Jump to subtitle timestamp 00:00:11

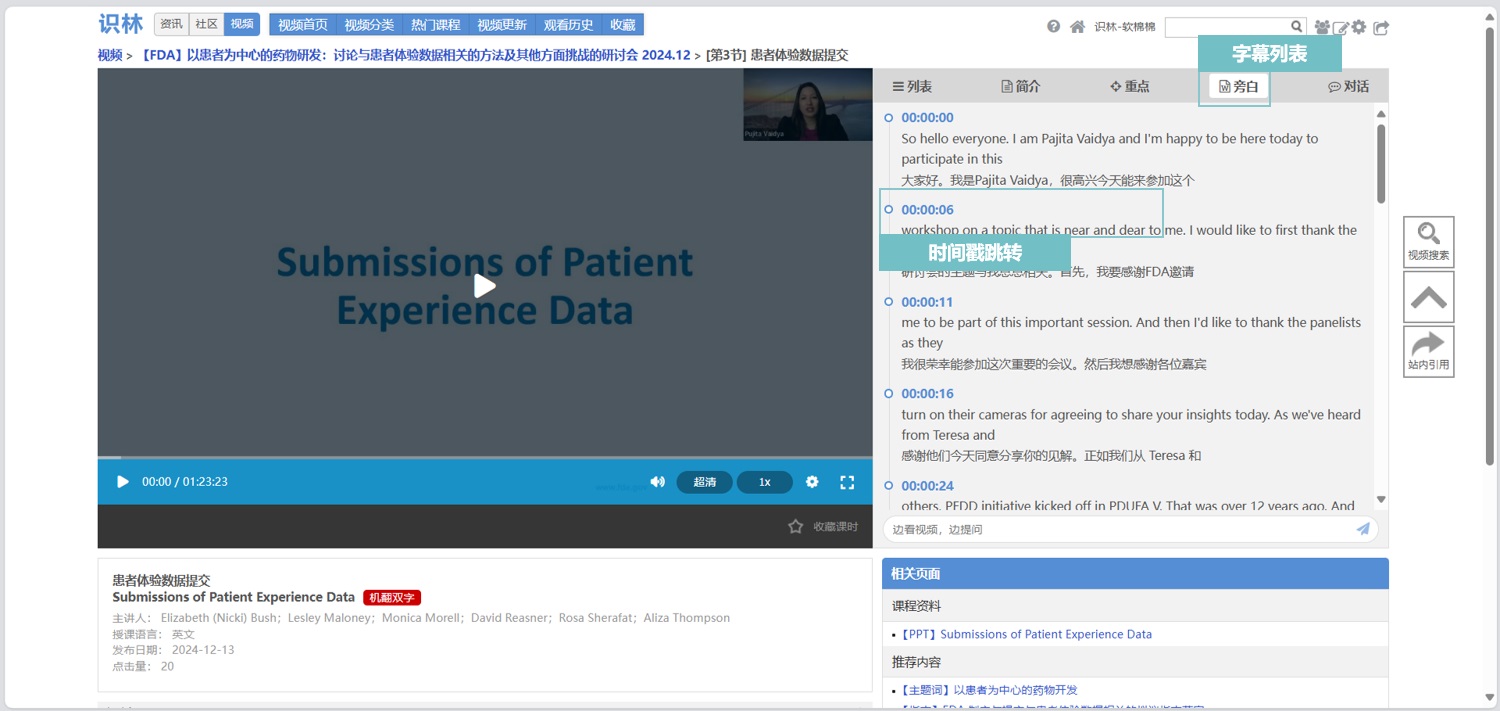[927, 302]
